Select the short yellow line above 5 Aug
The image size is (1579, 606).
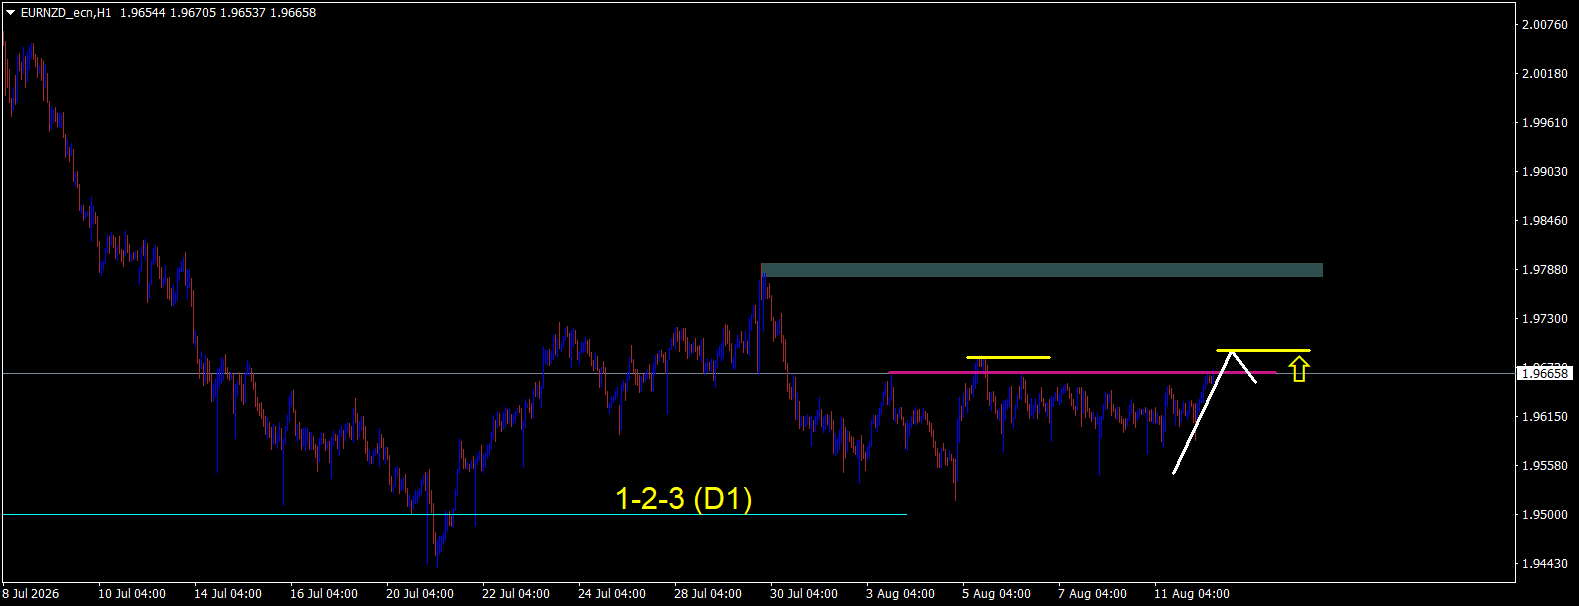[x=1008, y=357]
